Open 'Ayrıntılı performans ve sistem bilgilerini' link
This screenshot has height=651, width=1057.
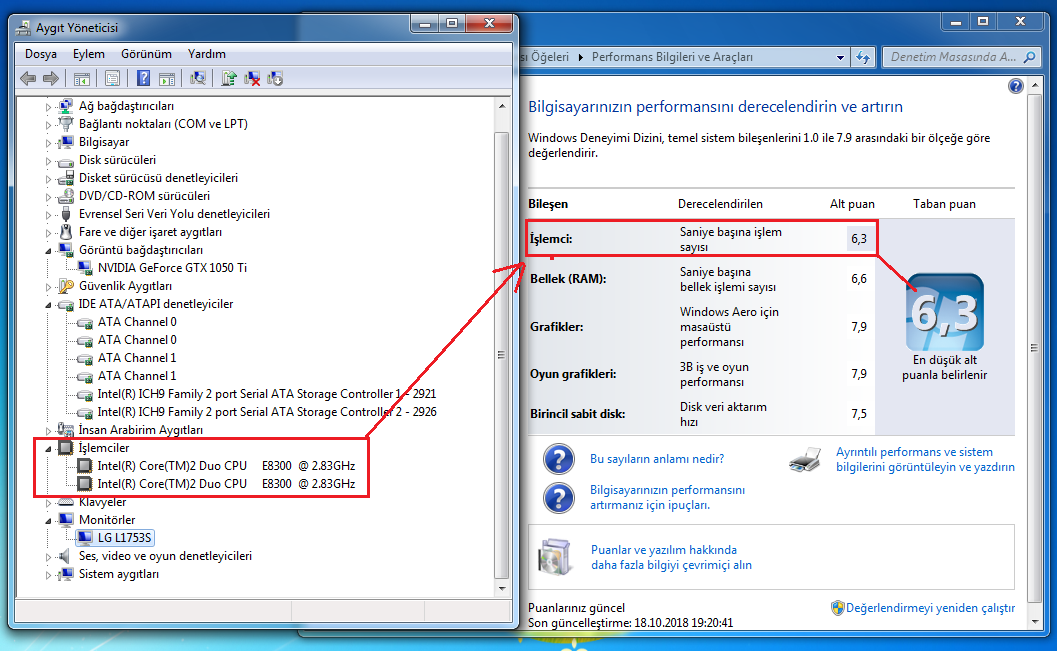pos(926,460)
